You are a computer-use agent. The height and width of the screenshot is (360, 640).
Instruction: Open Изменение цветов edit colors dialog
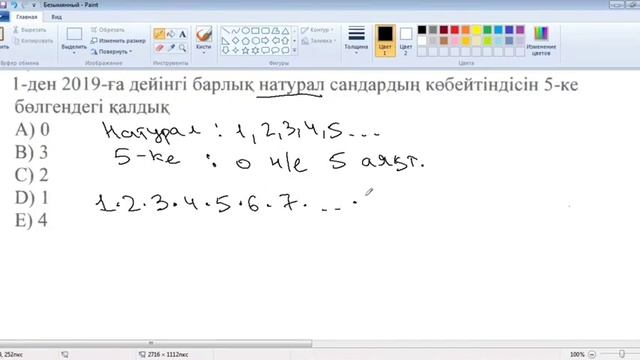(541, 40)
